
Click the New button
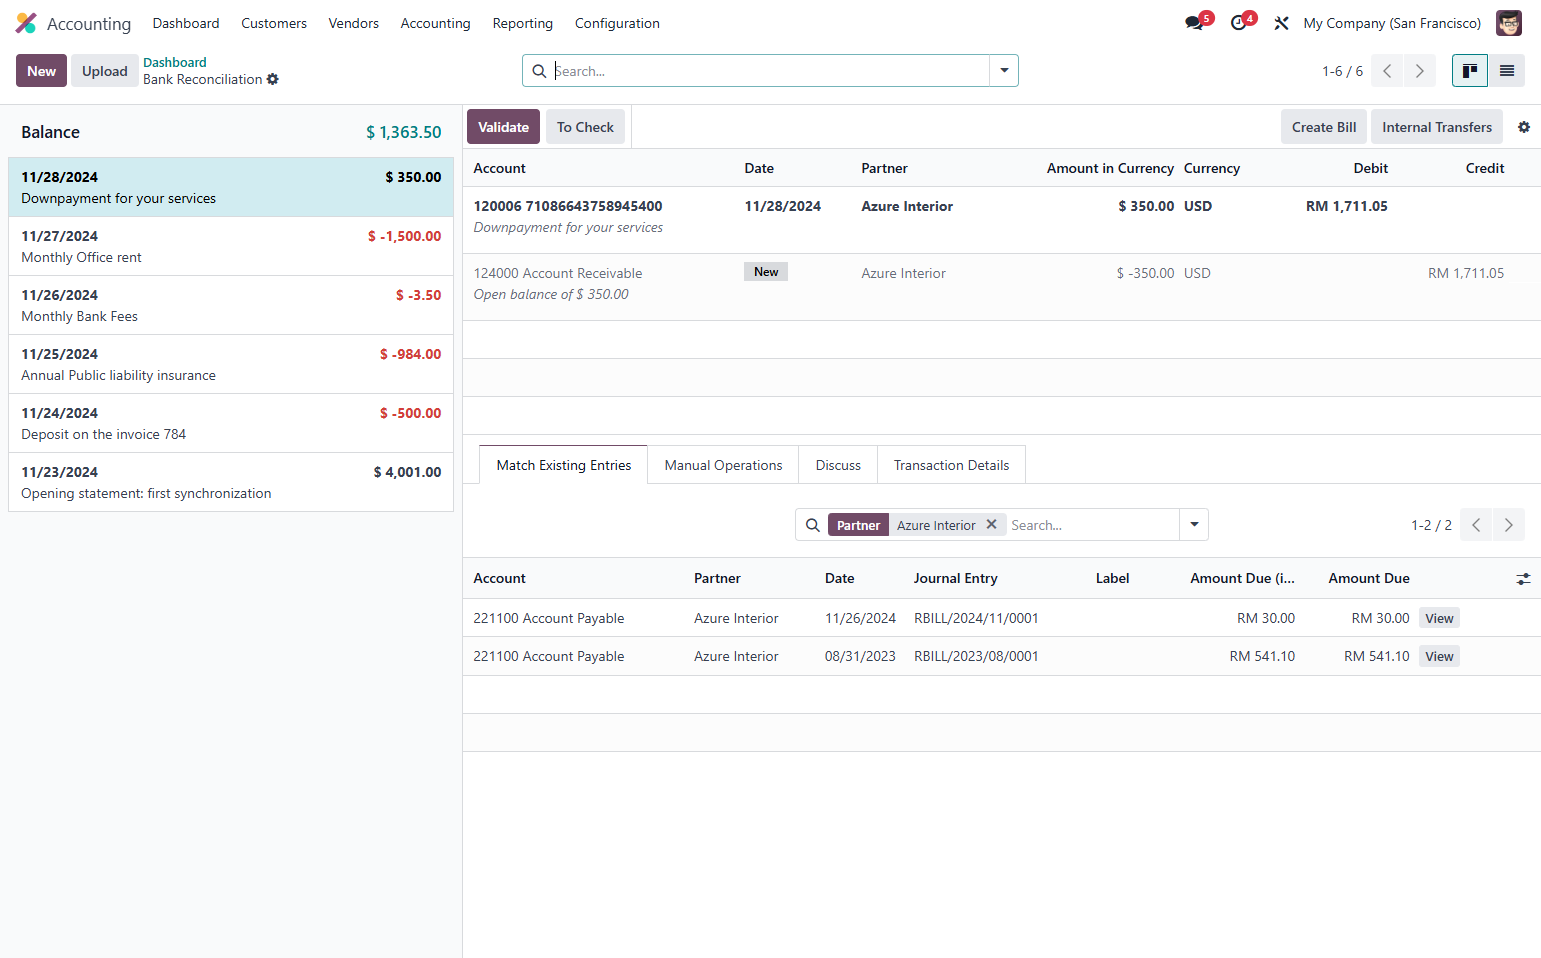41,71
